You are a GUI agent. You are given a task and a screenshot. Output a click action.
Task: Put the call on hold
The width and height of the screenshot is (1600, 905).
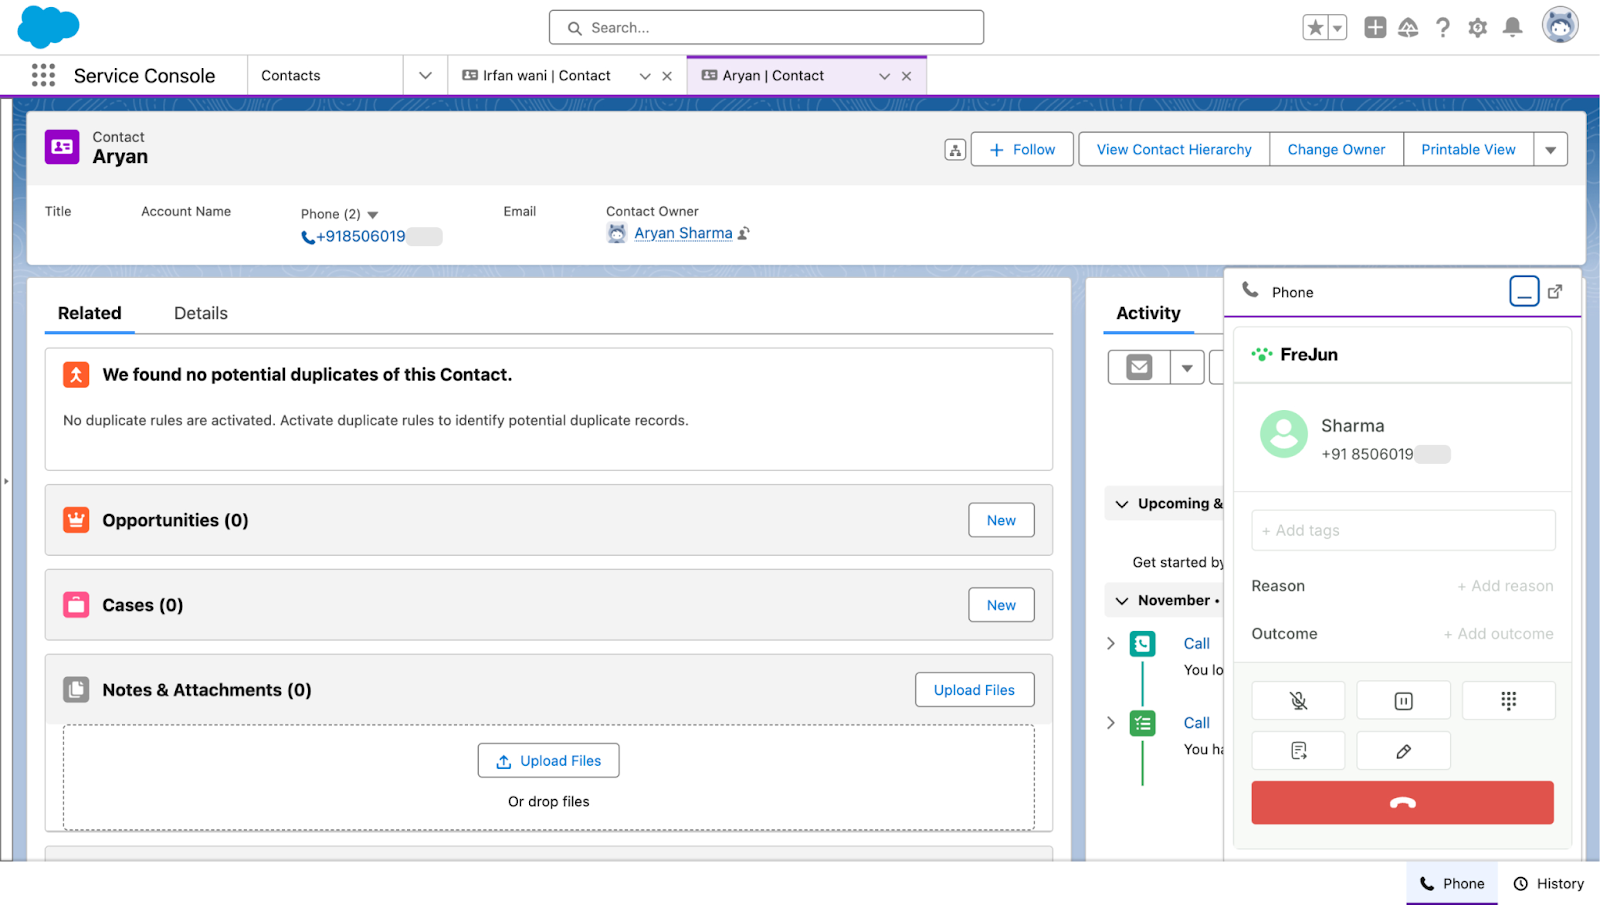click(1403, 701)
